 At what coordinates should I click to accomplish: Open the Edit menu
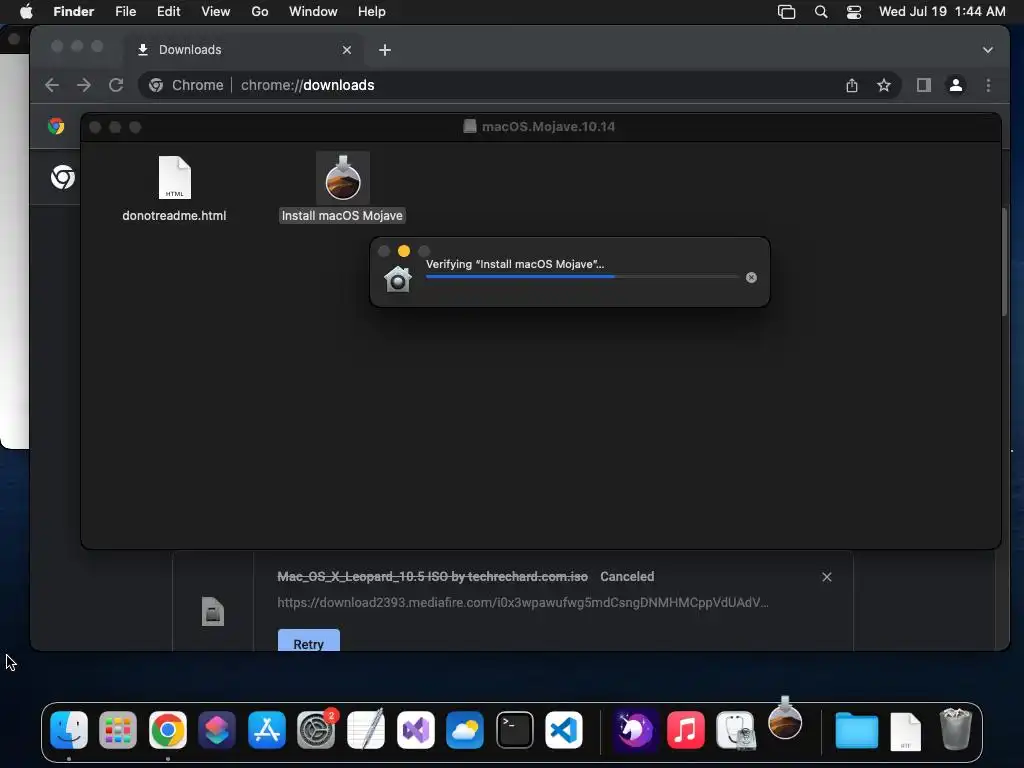click(168, 12)
